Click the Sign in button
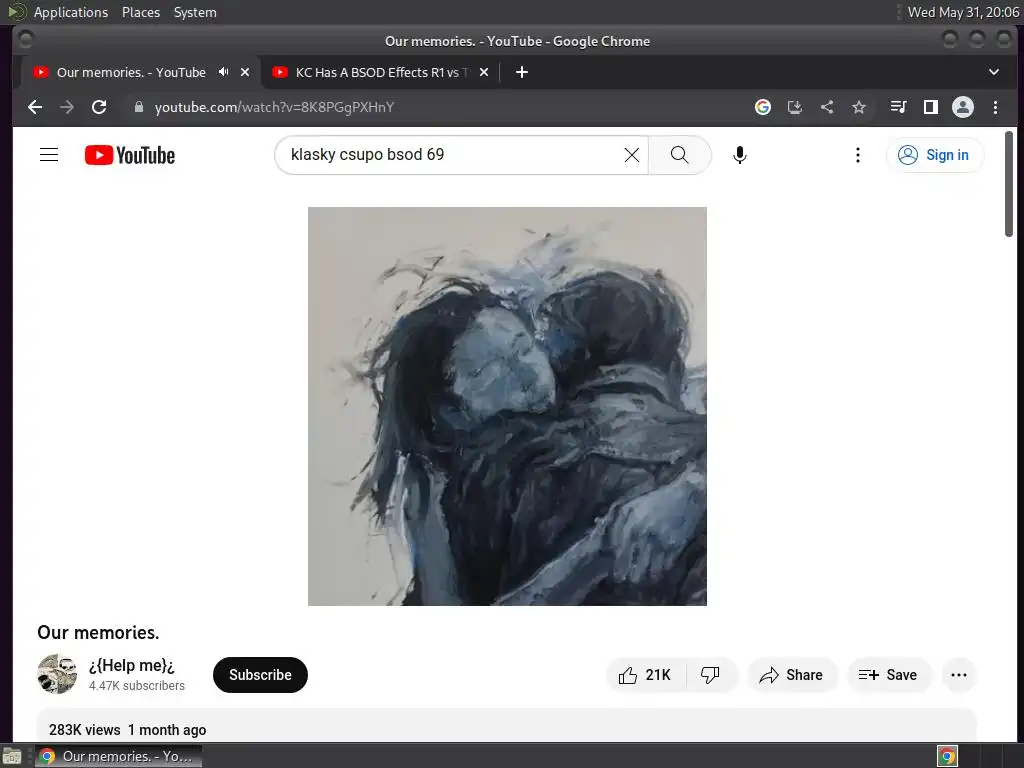Viewport: 1024px width, 768px height. [935, 155]
